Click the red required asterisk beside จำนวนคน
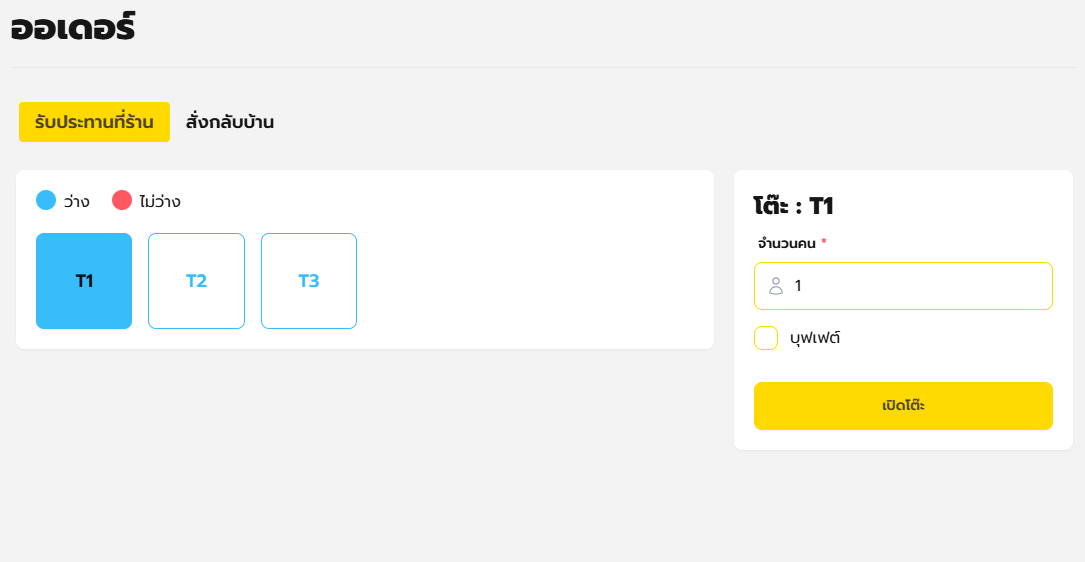The width and height of the screenshot is (1085, 562). coord(824,242)
